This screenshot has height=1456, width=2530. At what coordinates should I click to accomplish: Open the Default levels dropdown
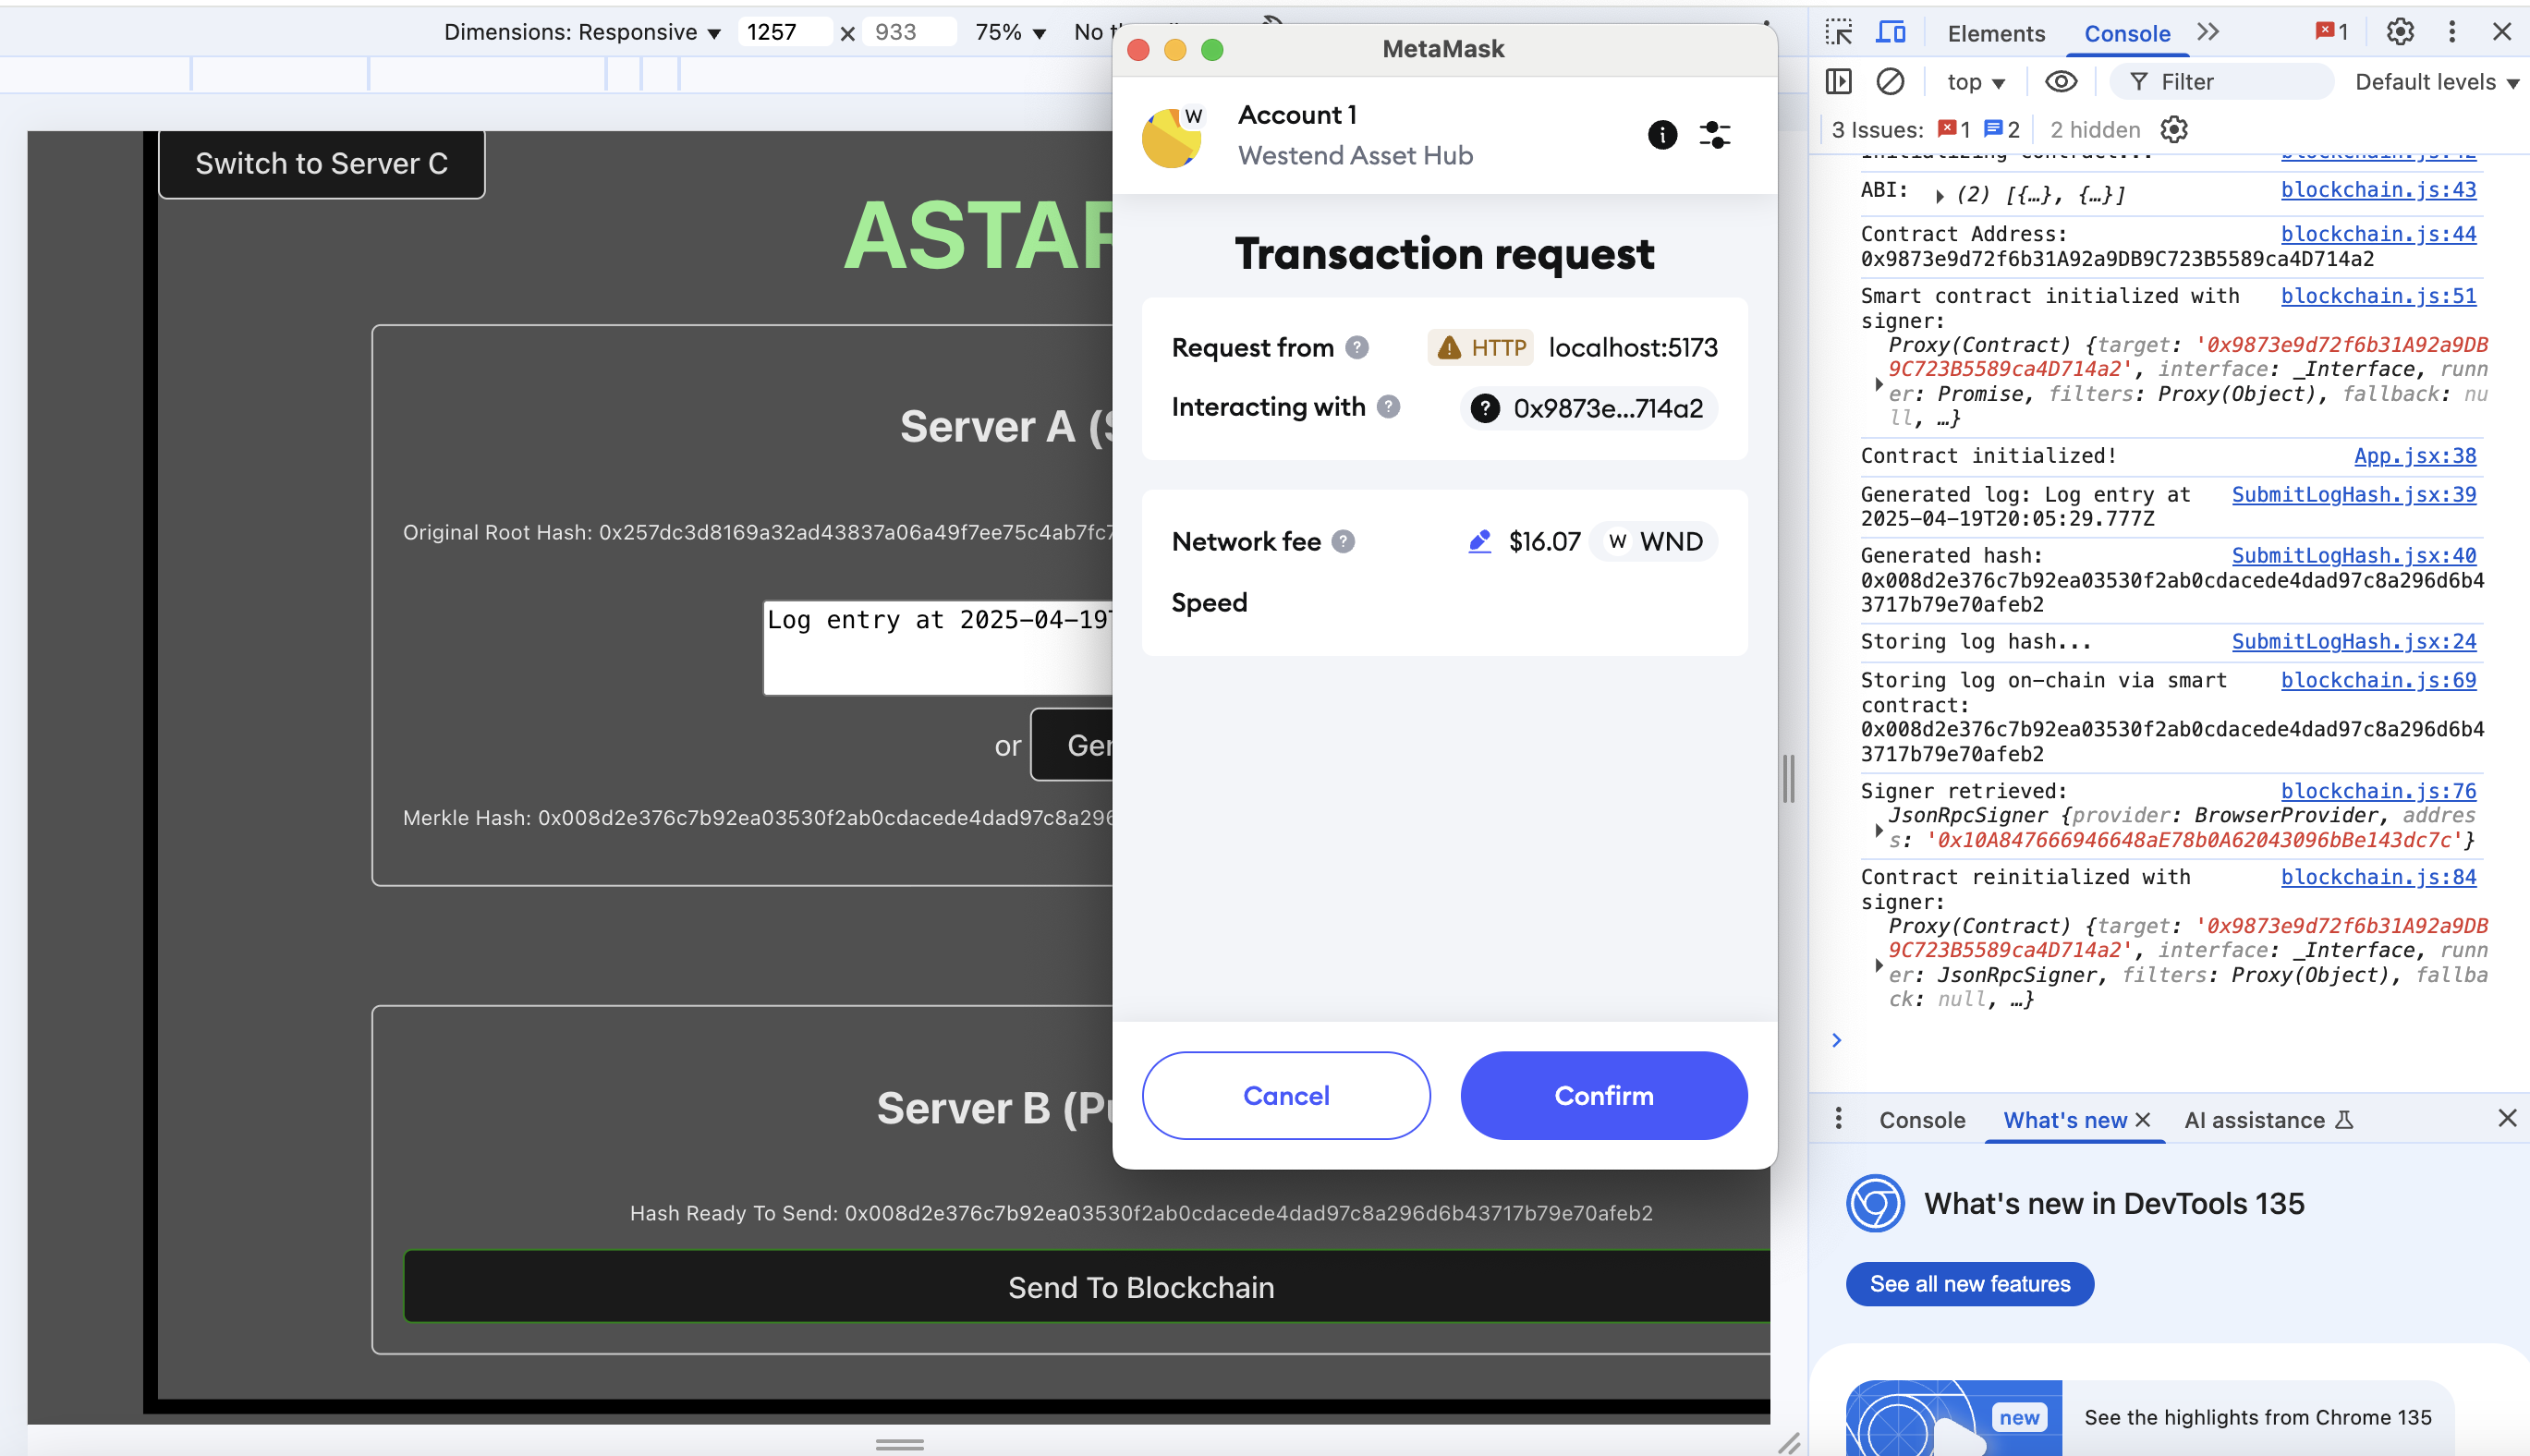[2436, 82]
